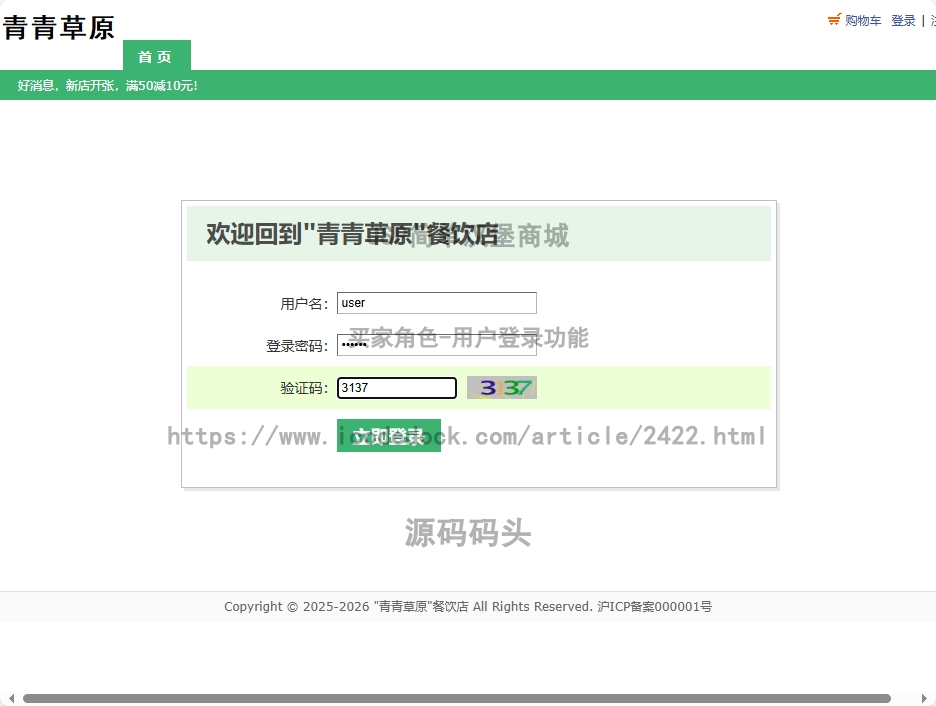Viewport: 936px width, 706px height.
Task: Switch to the 首页 tab
Action: point(156,56)
